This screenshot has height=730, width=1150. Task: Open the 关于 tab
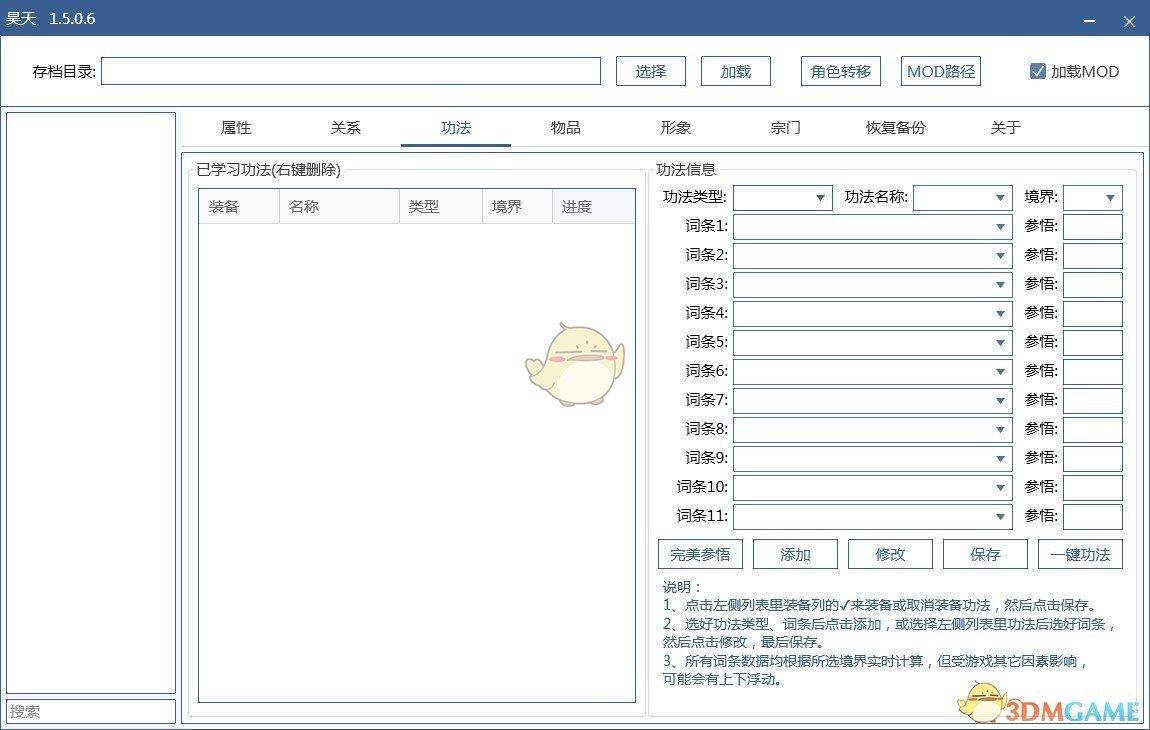(x=1006, y=128)
